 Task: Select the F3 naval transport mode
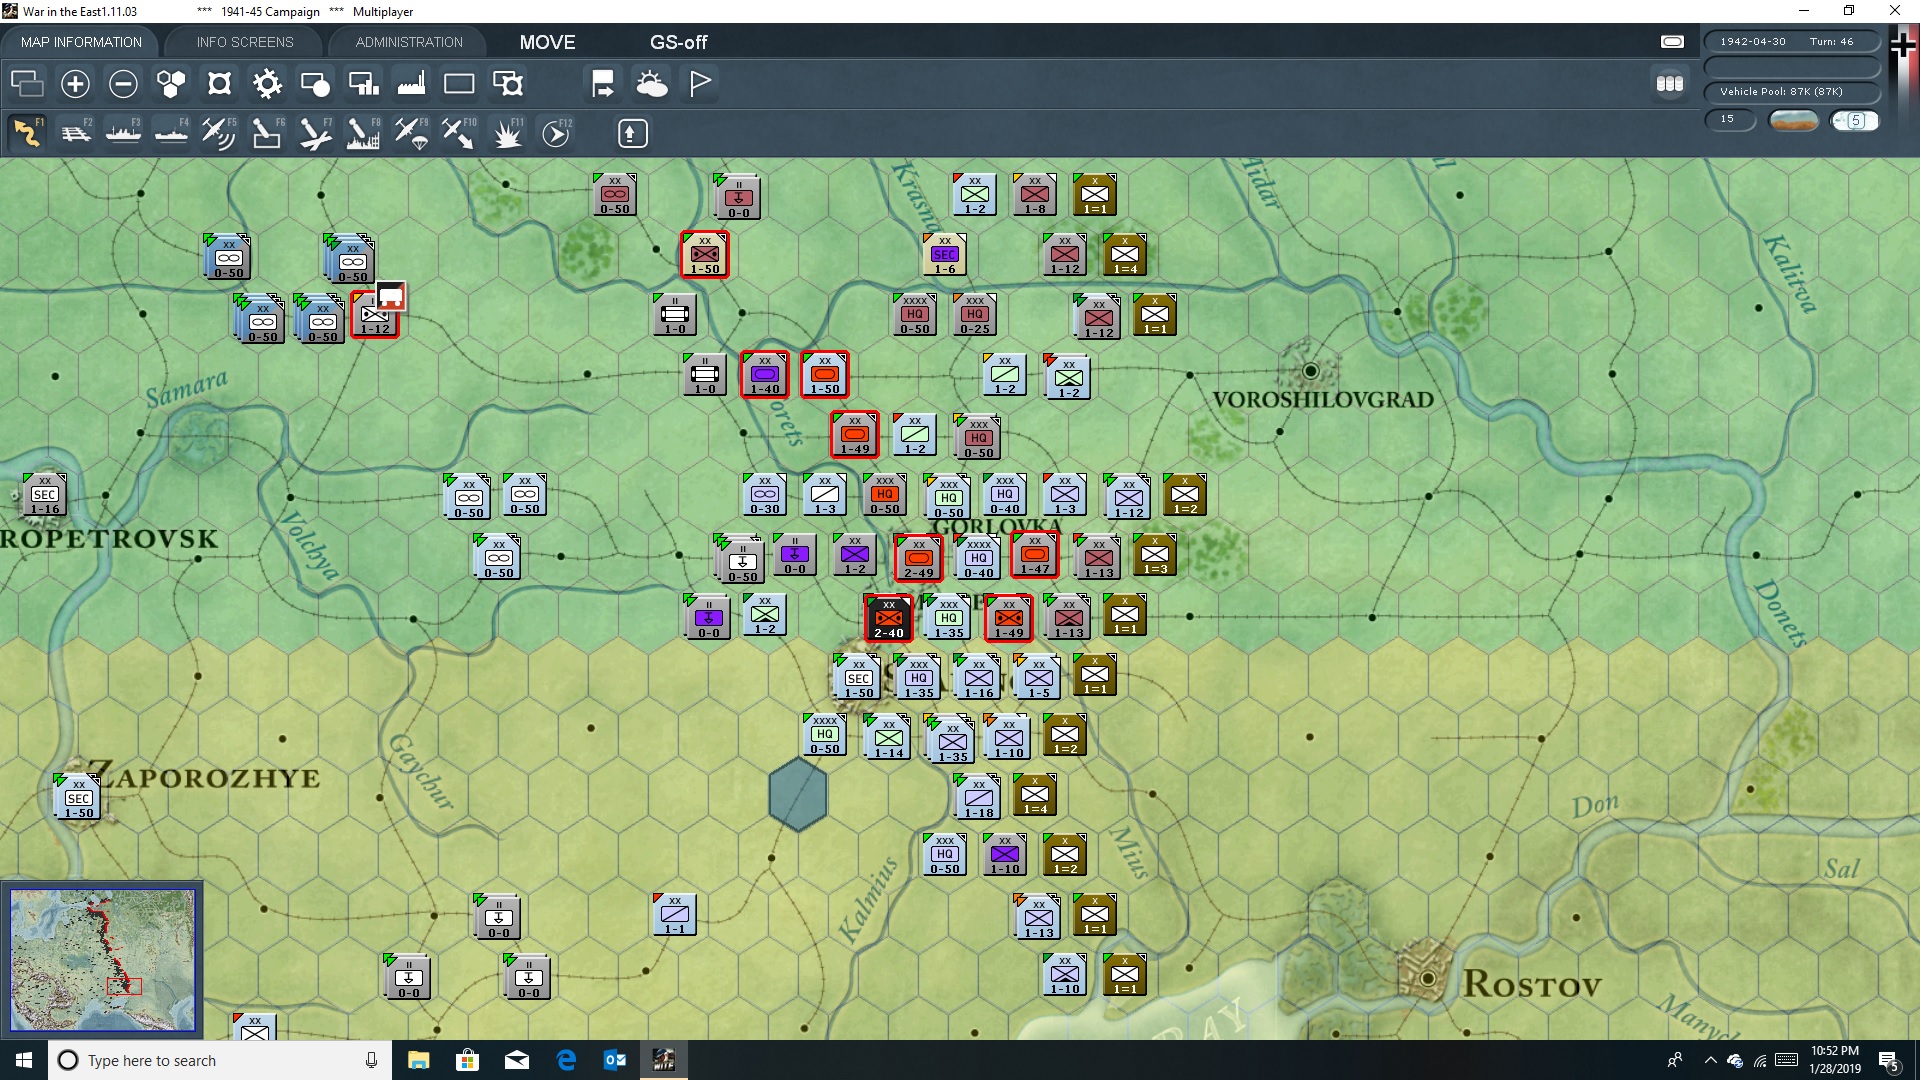click(123, 133)
